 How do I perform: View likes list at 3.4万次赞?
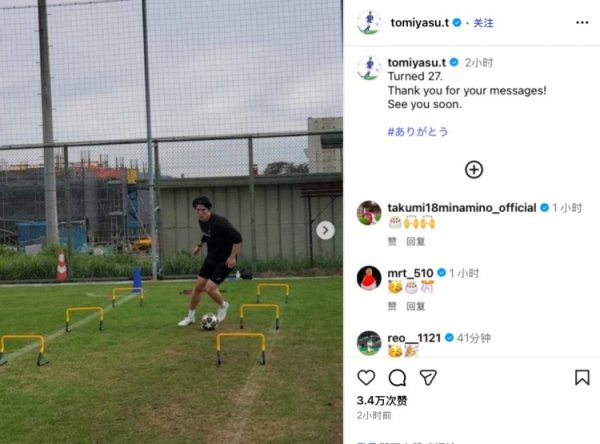pyautogui.click(x=382, y=401)
